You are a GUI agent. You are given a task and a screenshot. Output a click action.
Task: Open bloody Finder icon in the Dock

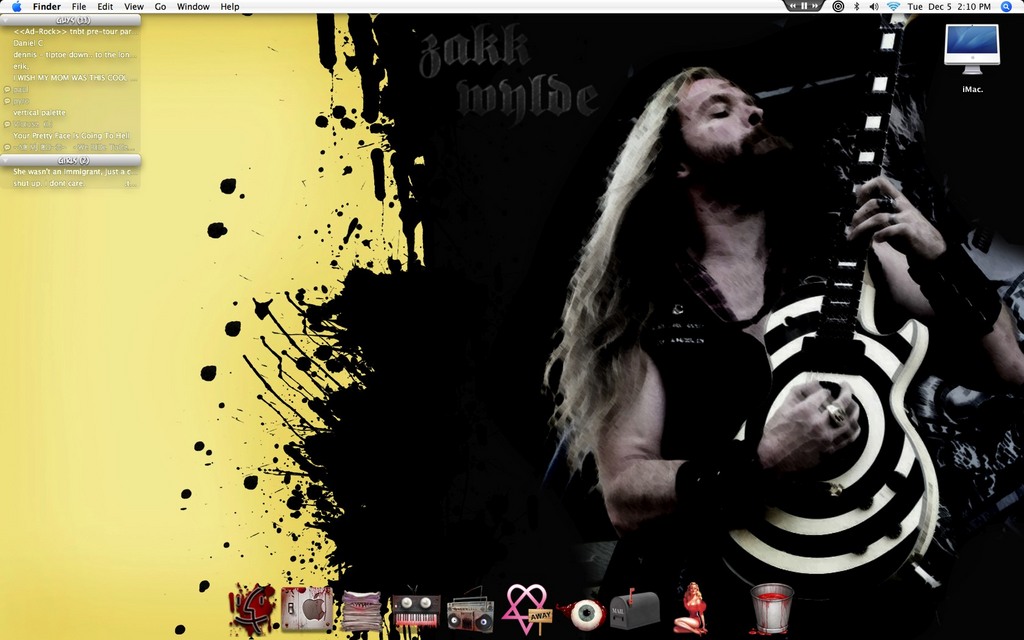[x=253, y=610]
